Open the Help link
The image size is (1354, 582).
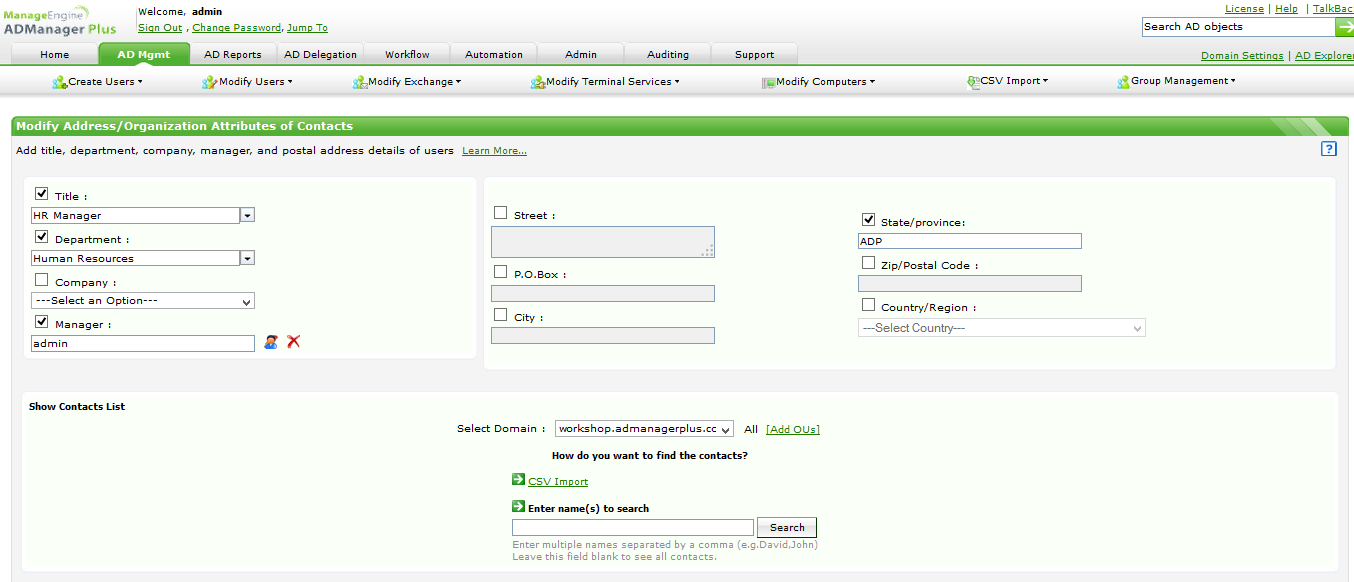1286,9
